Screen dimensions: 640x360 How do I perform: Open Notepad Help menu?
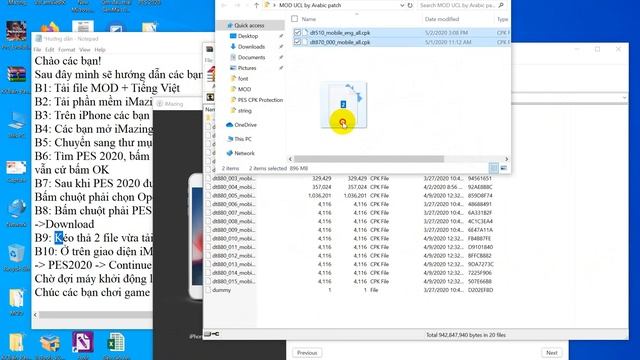pos(100,50)
